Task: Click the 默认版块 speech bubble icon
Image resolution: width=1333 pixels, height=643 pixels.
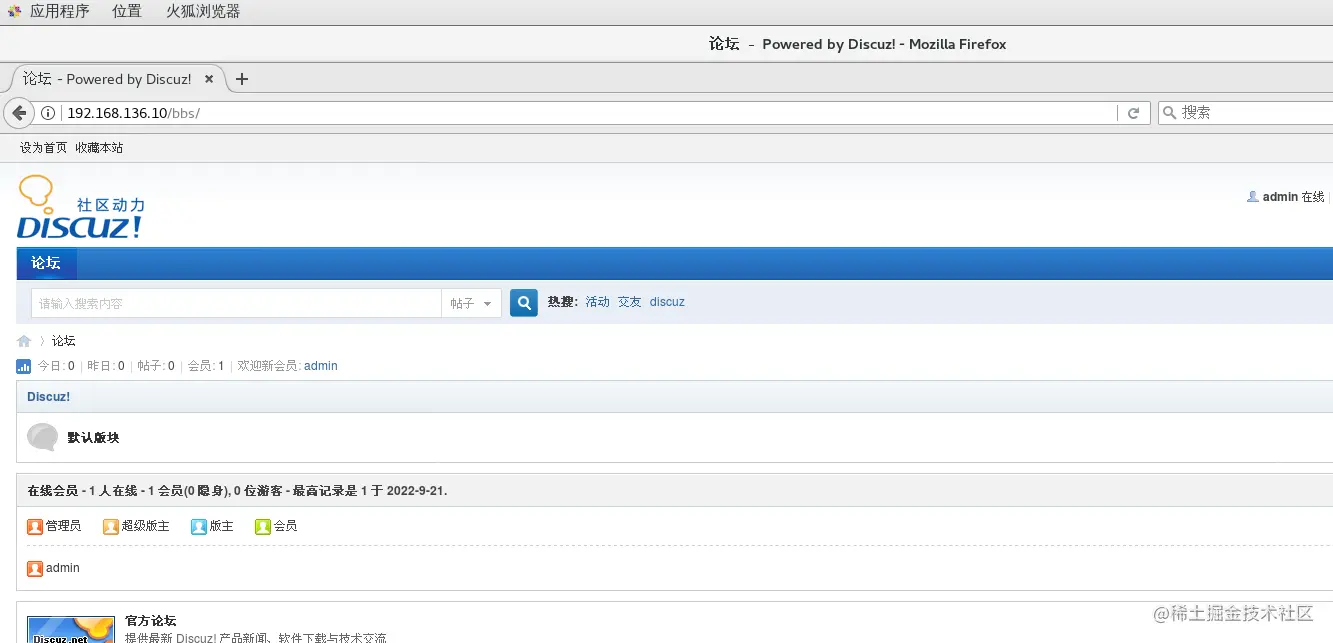Action: pos(42,437)
